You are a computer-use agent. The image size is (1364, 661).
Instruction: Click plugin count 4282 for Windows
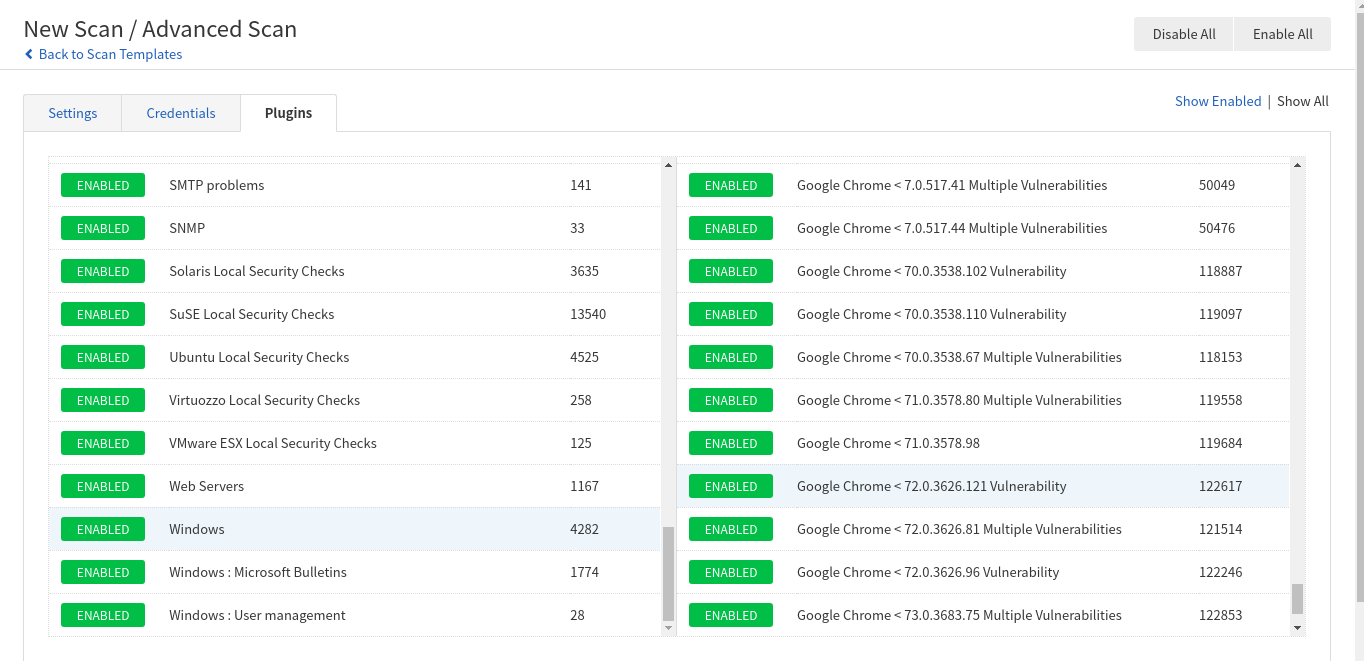(x=584, y=529)
